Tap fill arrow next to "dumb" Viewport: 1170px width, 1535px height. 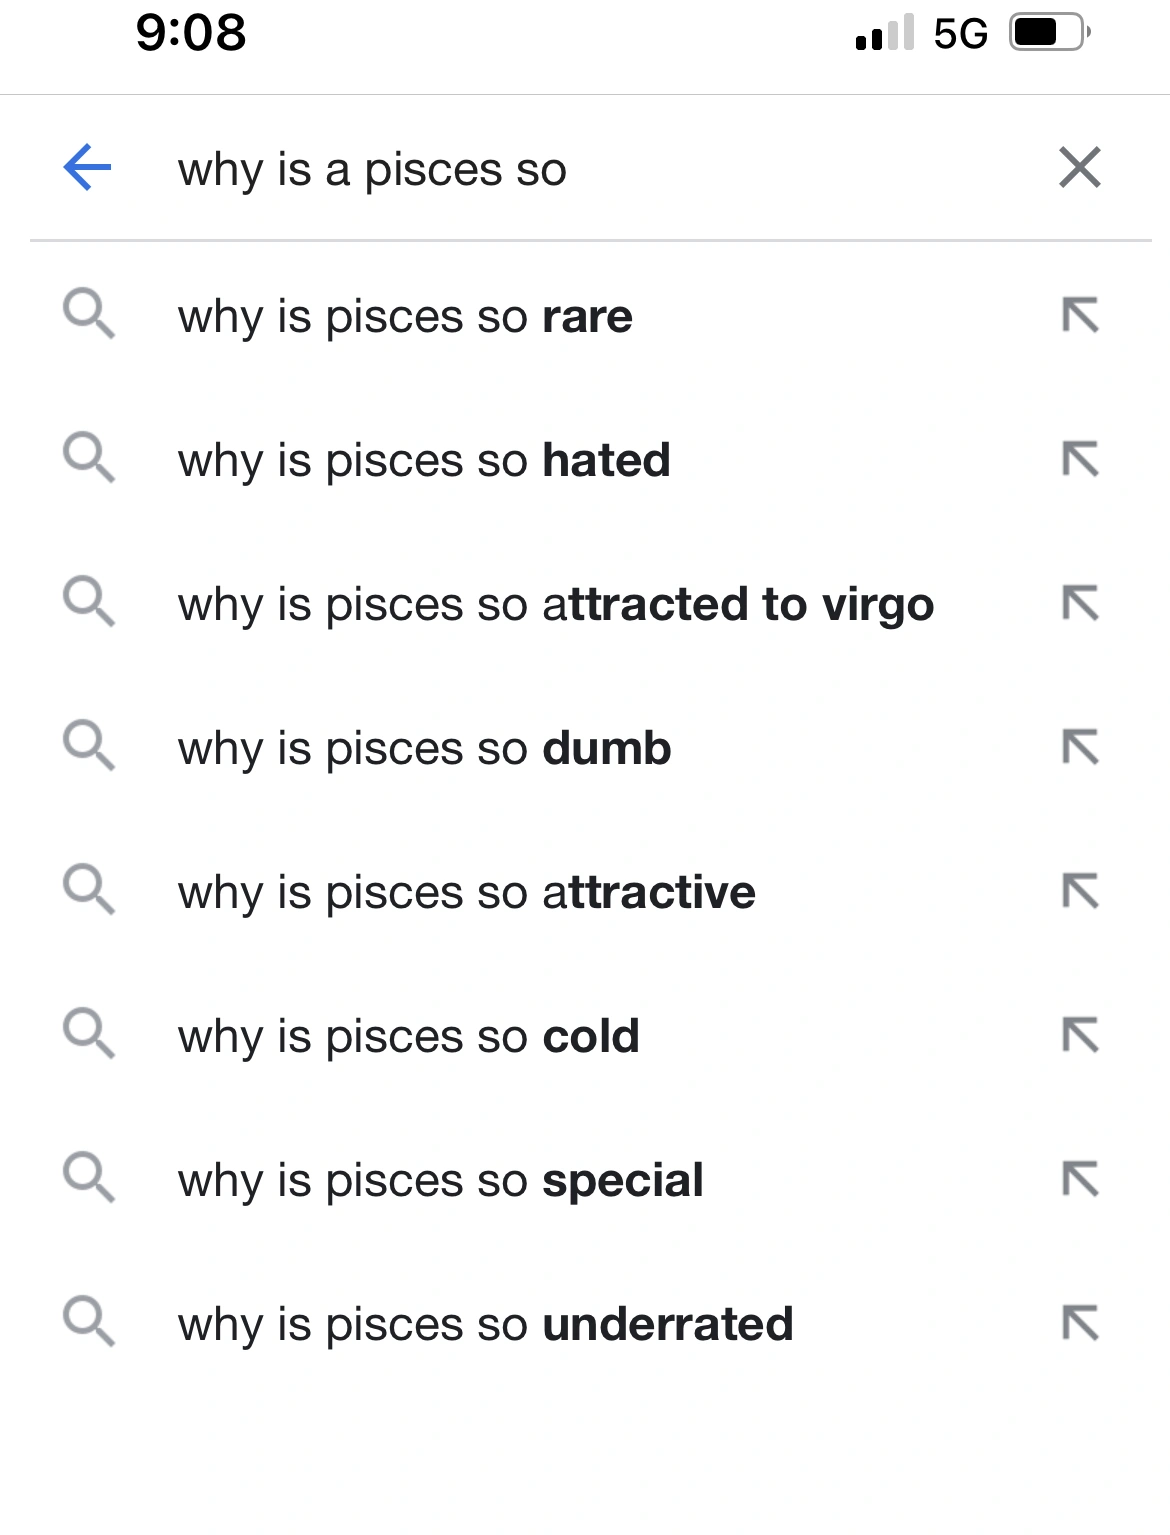point(1080,748)
